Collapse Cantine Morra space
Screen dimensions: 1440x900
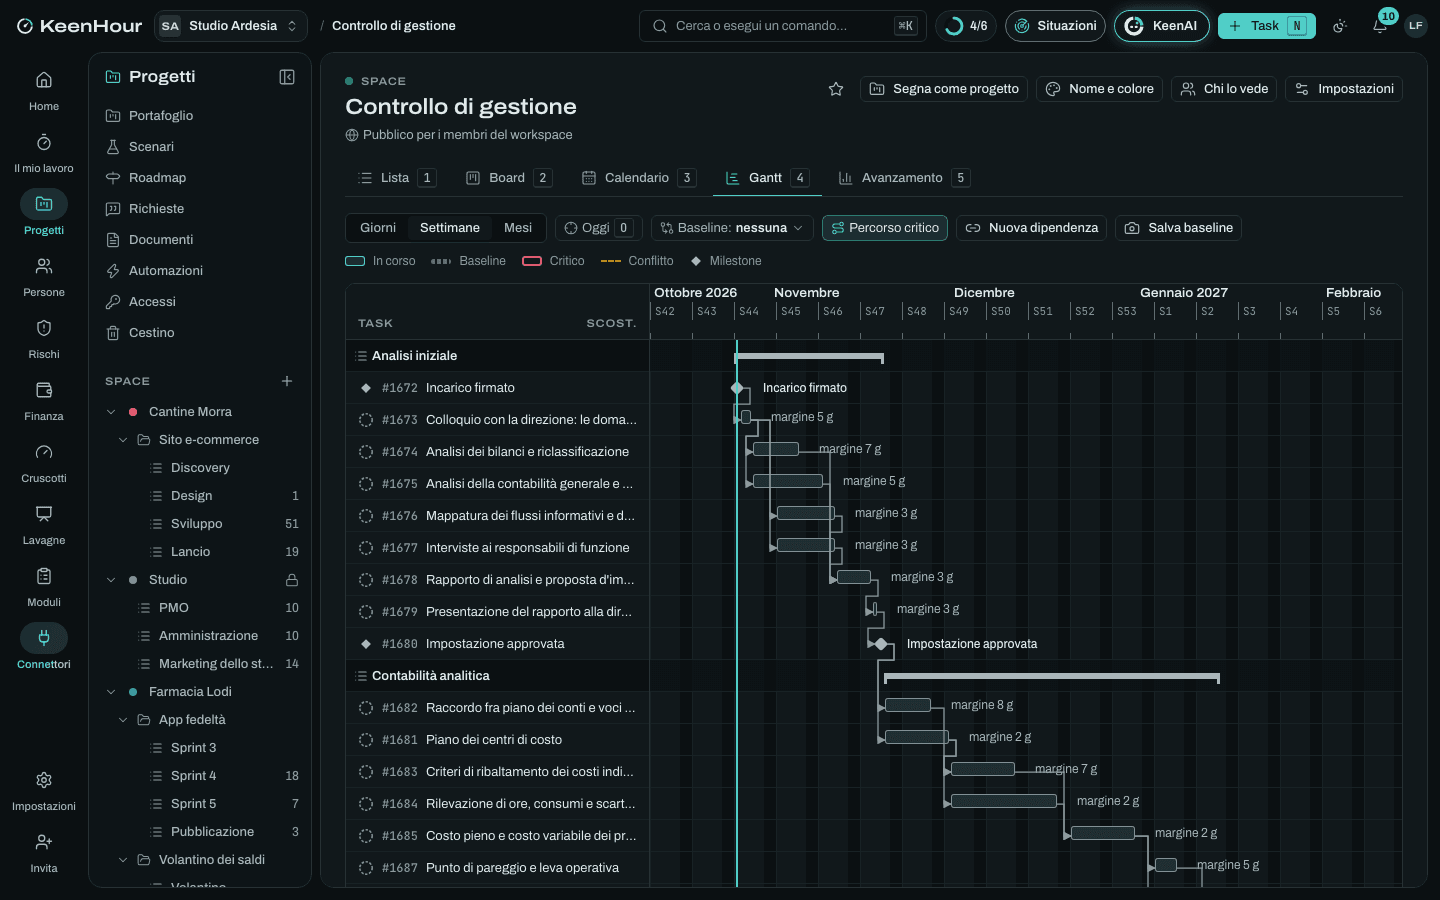(111, 412)
